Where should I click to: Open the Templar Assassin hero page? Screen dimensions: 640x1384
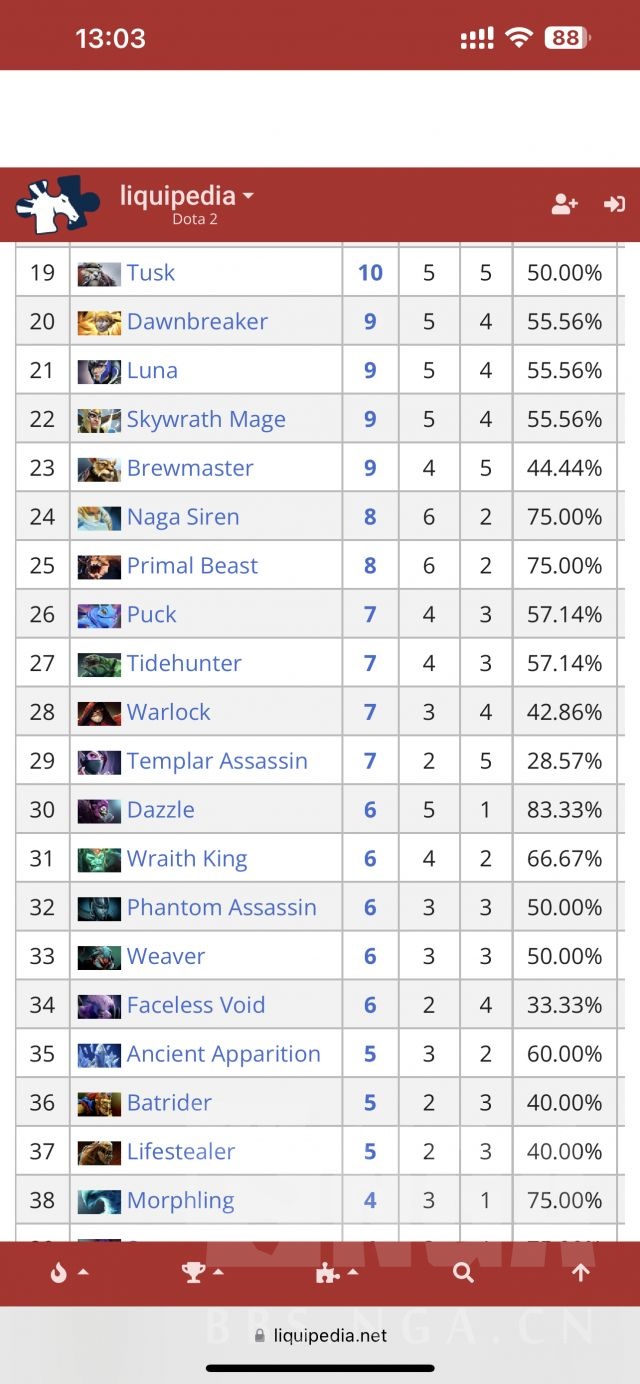pos(216,761)
